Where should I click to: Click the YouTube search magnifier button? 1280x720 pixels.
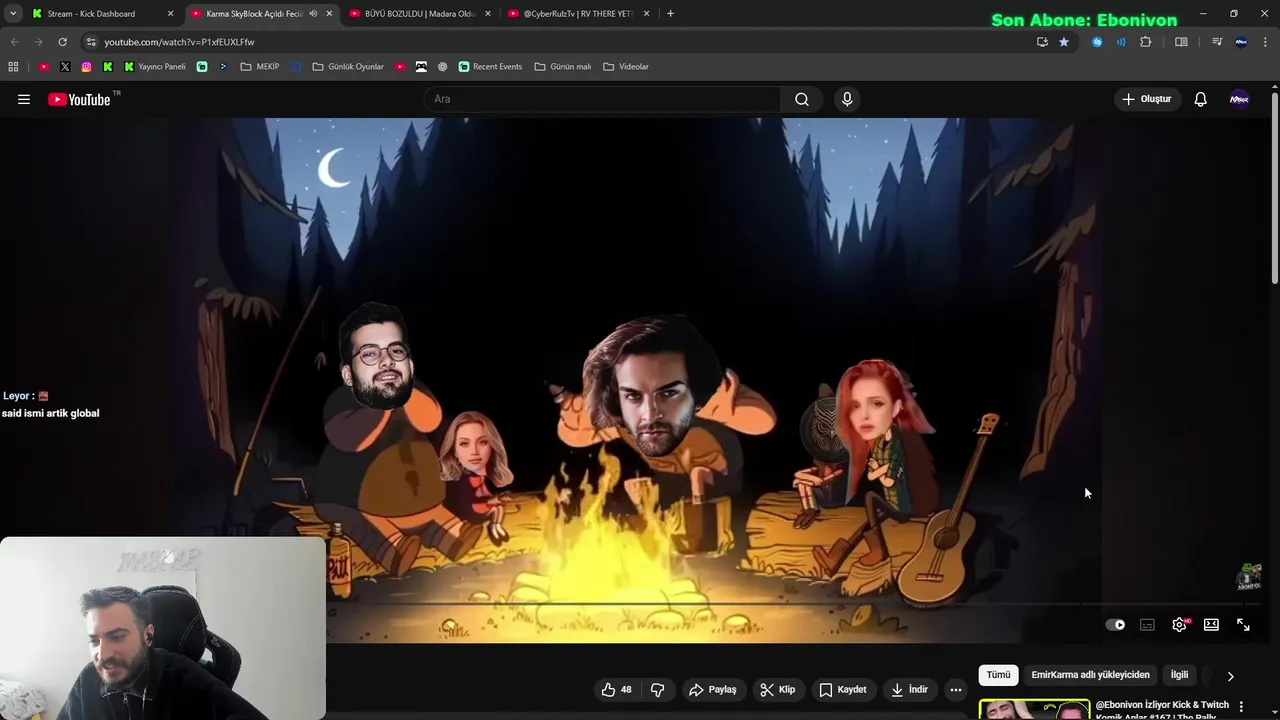tap(802, 99)
